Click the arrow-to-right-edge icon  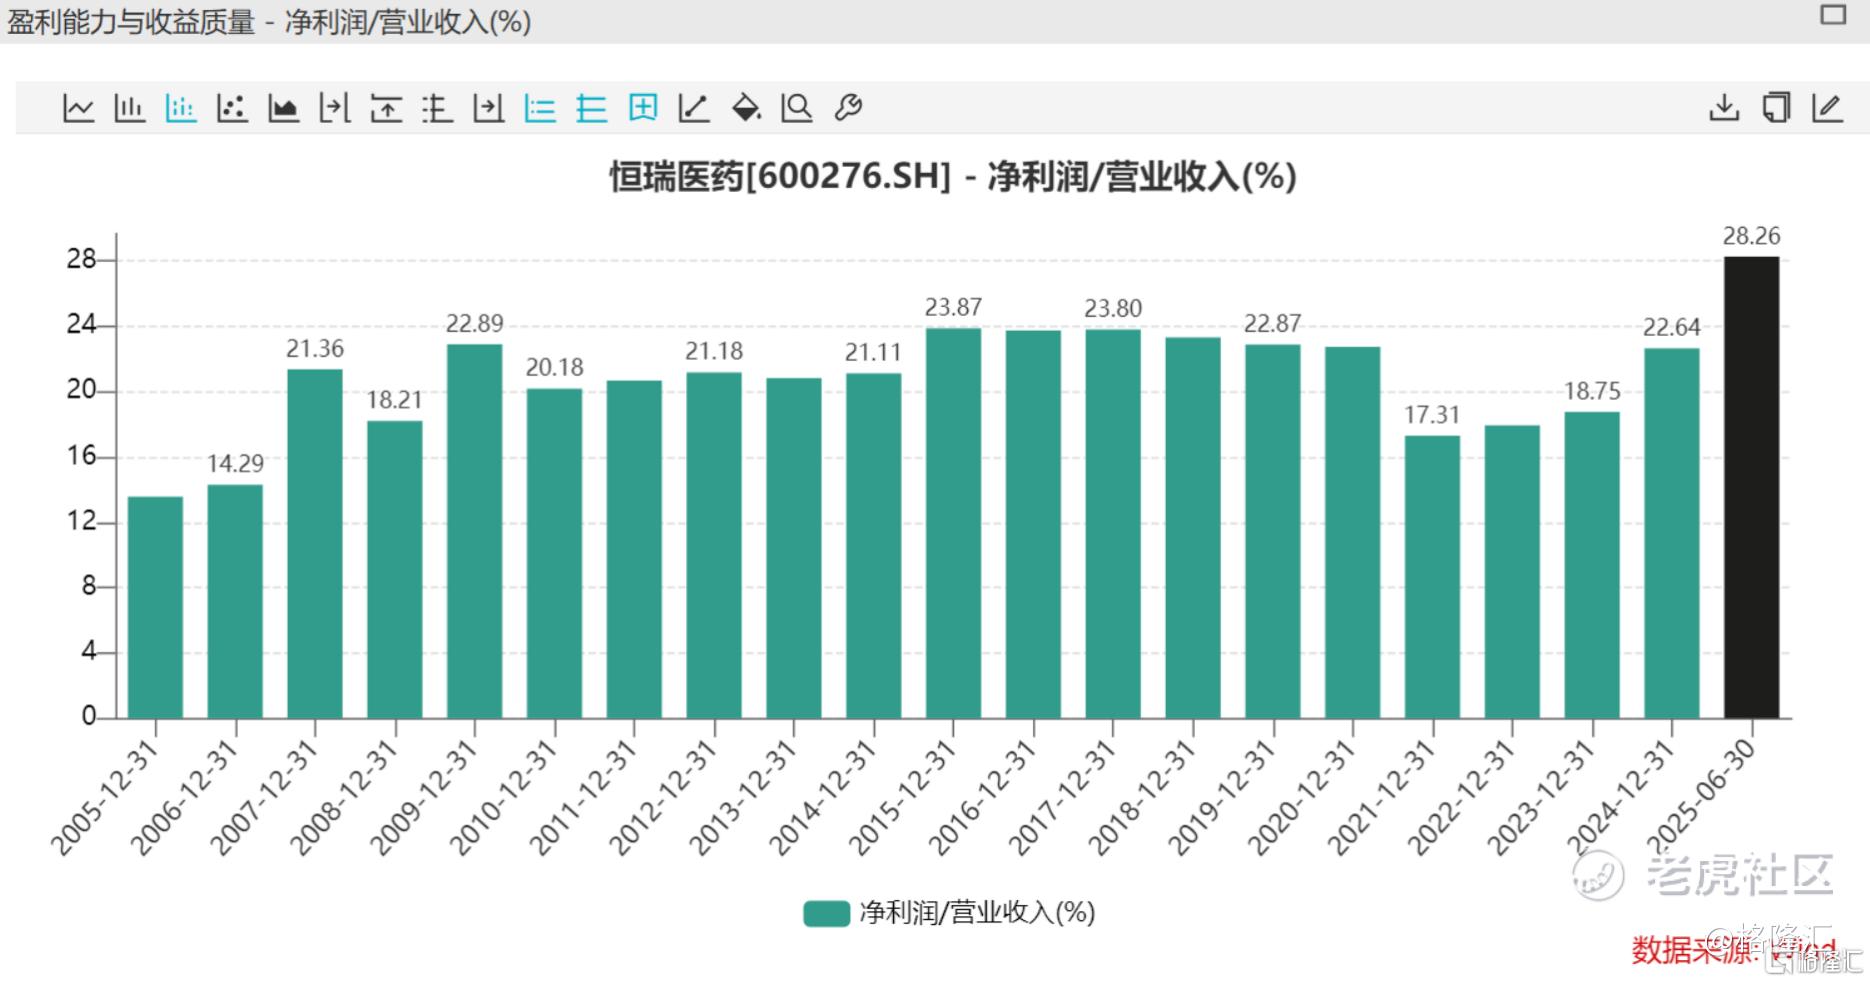tap(488, 107)
